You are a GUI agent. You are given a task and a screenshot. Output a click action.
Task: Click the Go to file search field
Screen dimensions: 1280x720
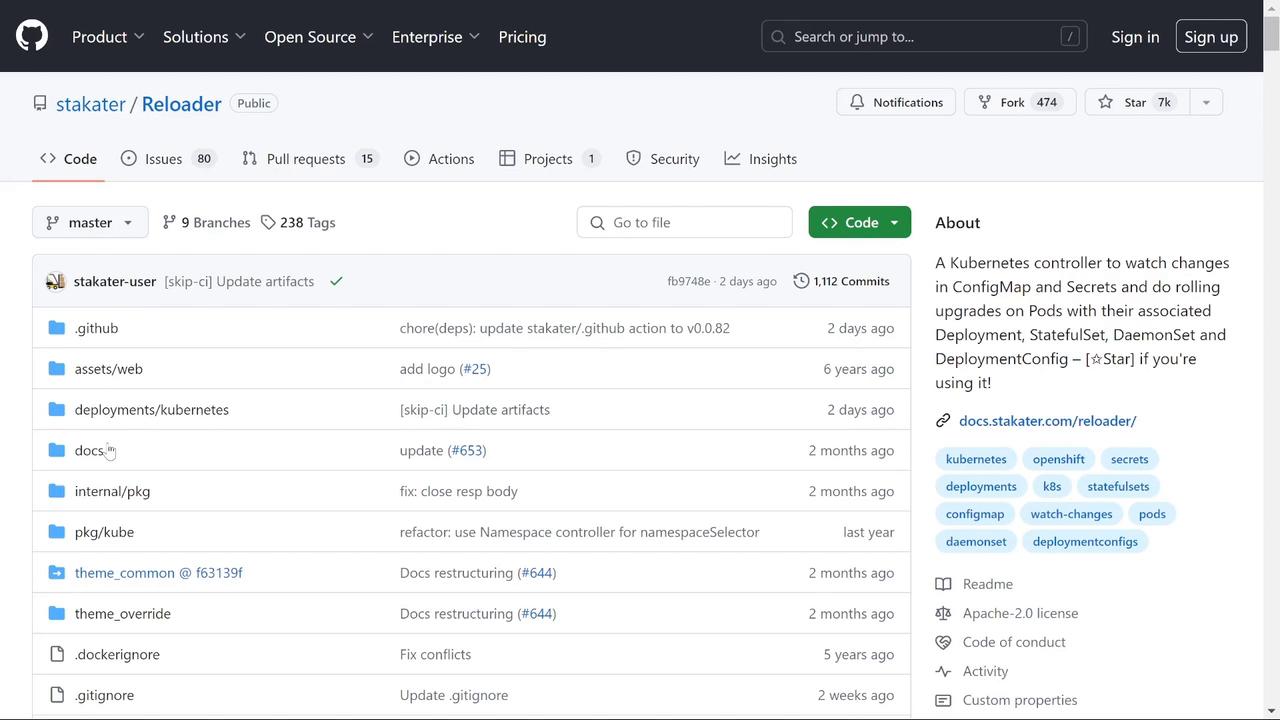[685, 222]
